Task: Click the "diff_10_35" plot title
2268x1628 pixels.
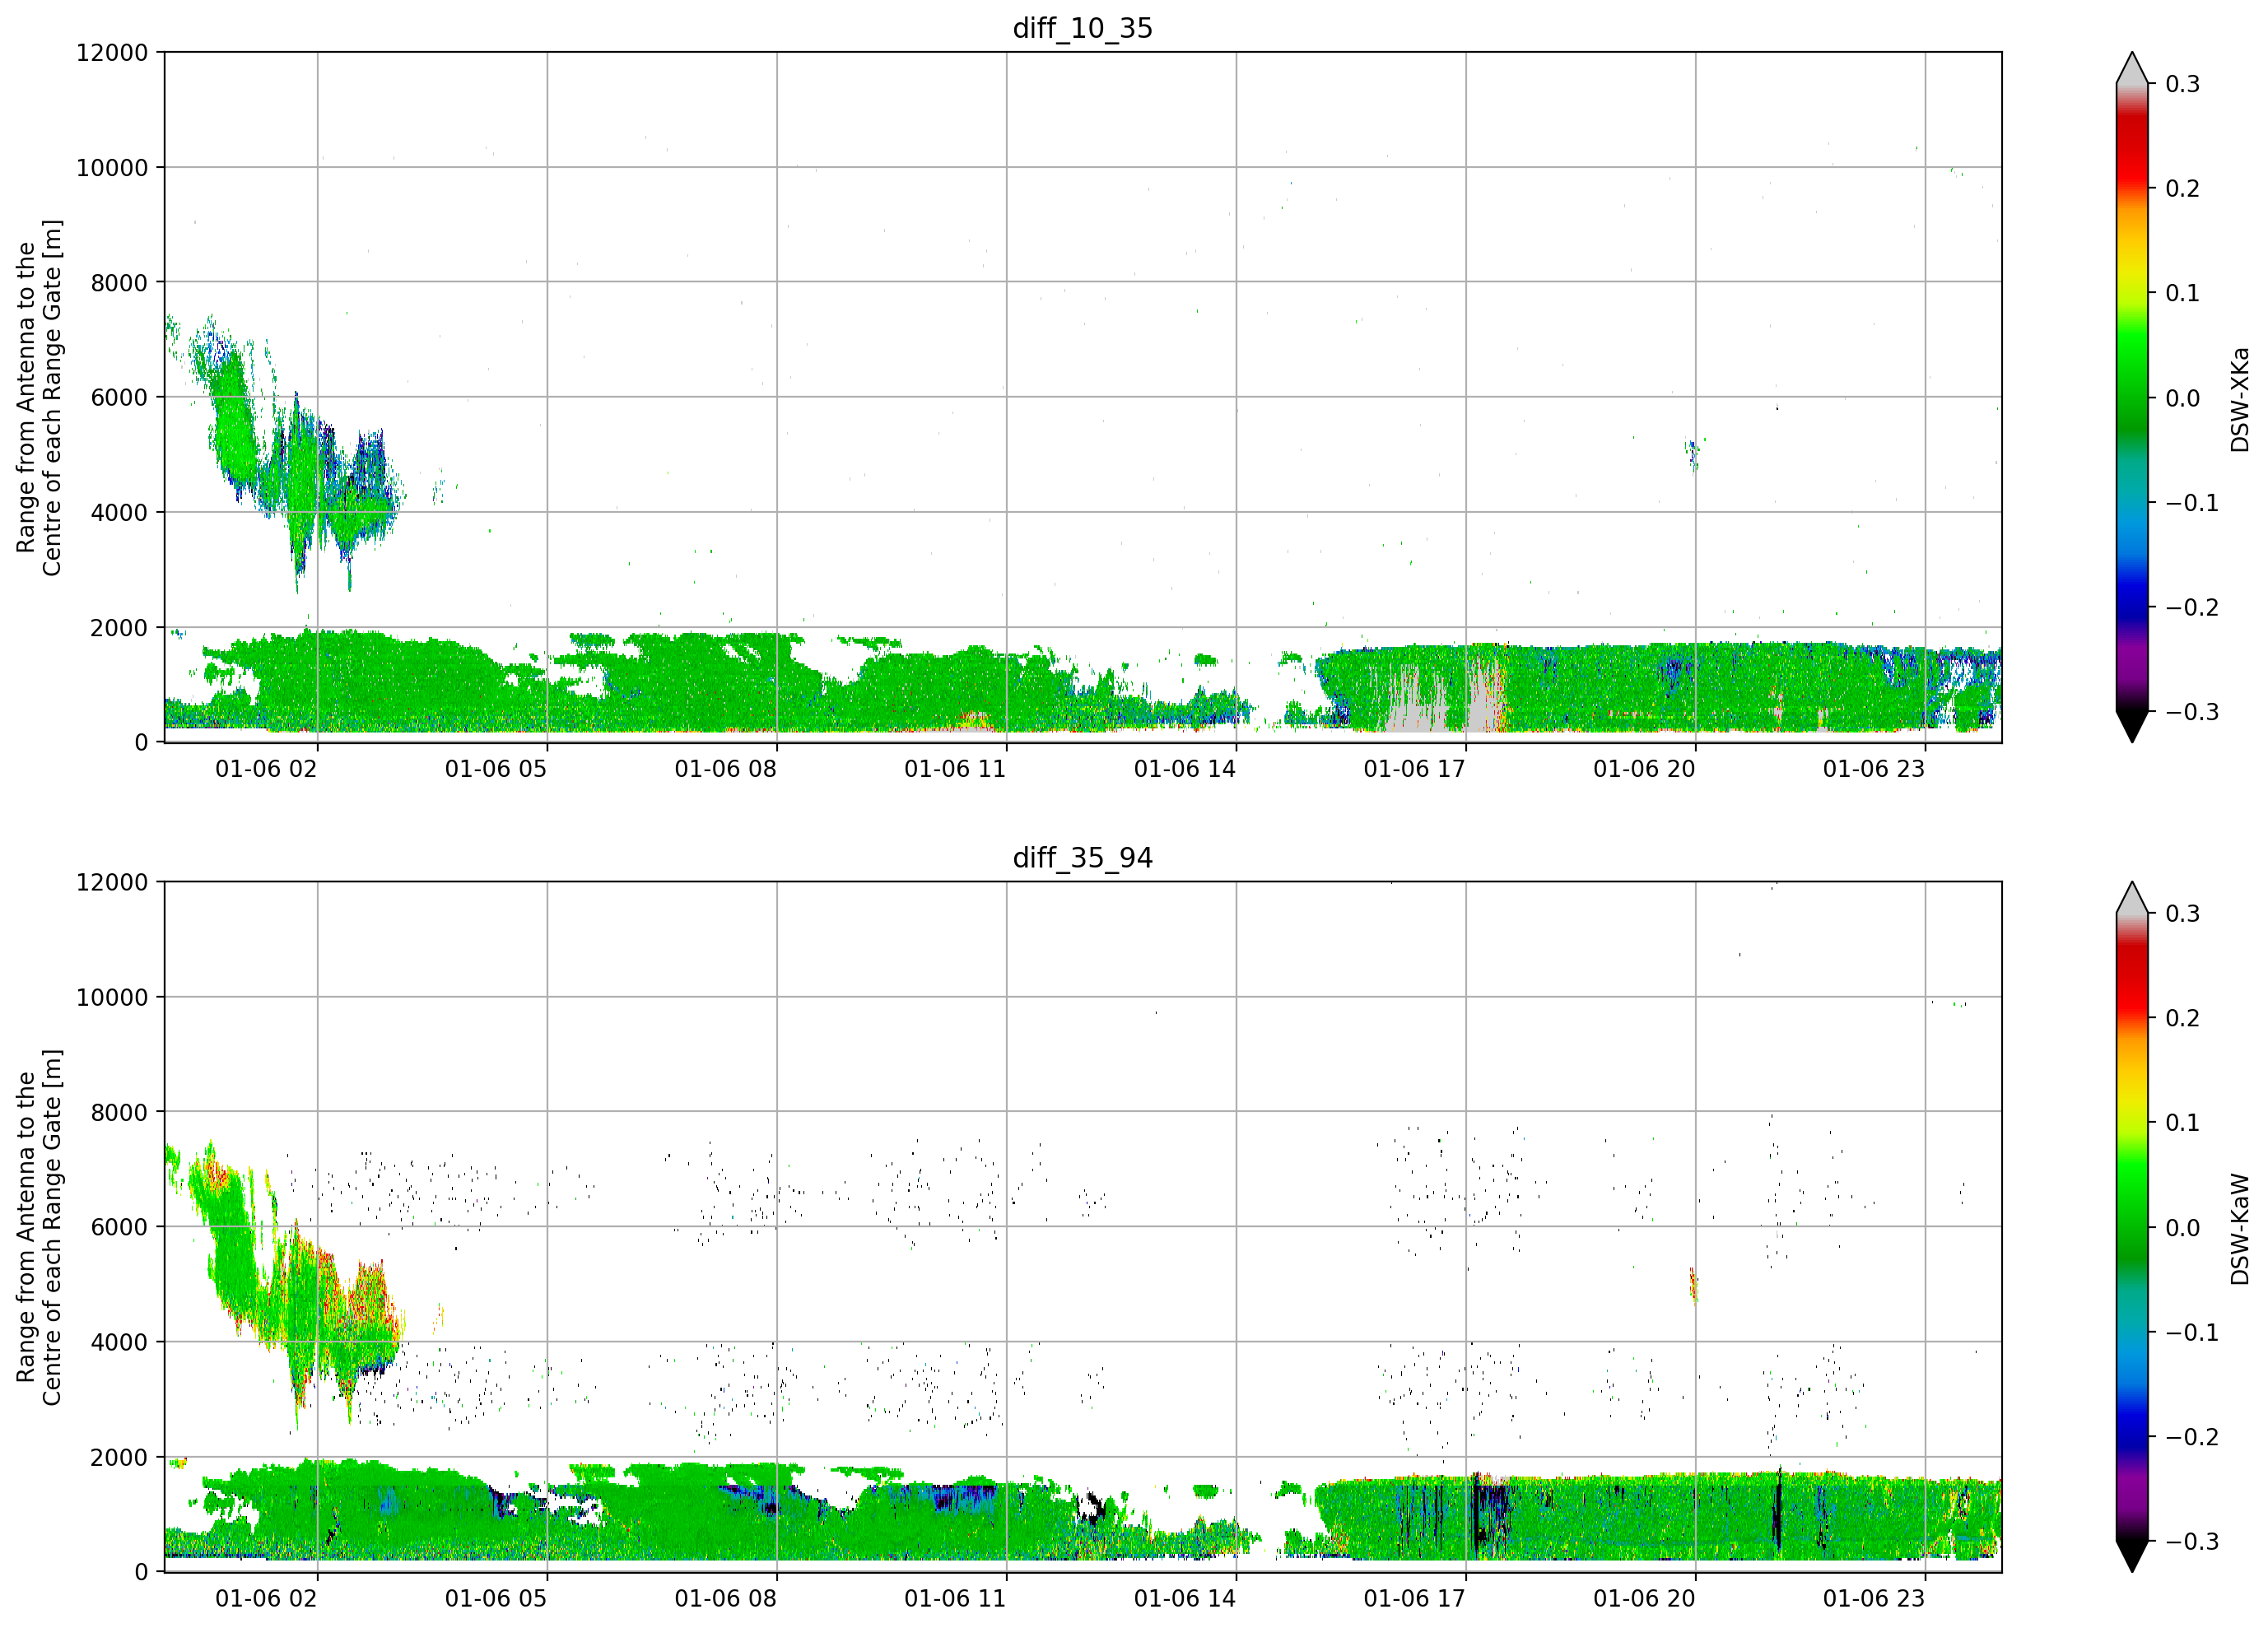Action: click(1083, 28)
